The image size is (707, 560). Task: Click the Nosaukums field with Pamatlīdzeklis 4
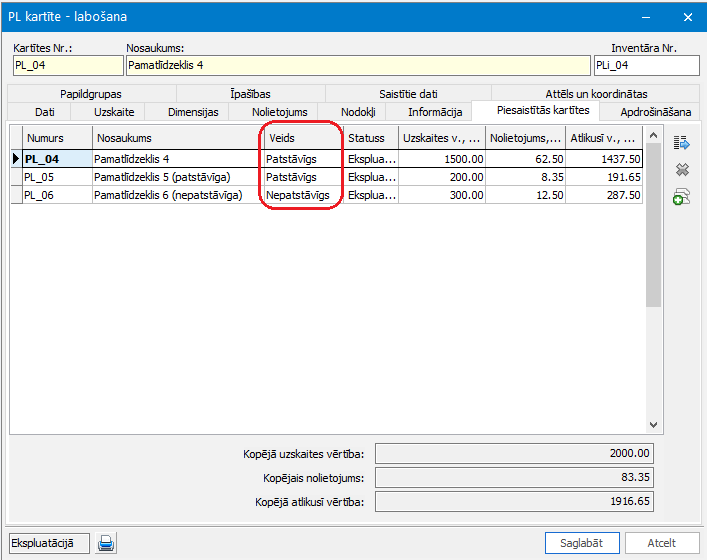[x=357, y=66]
